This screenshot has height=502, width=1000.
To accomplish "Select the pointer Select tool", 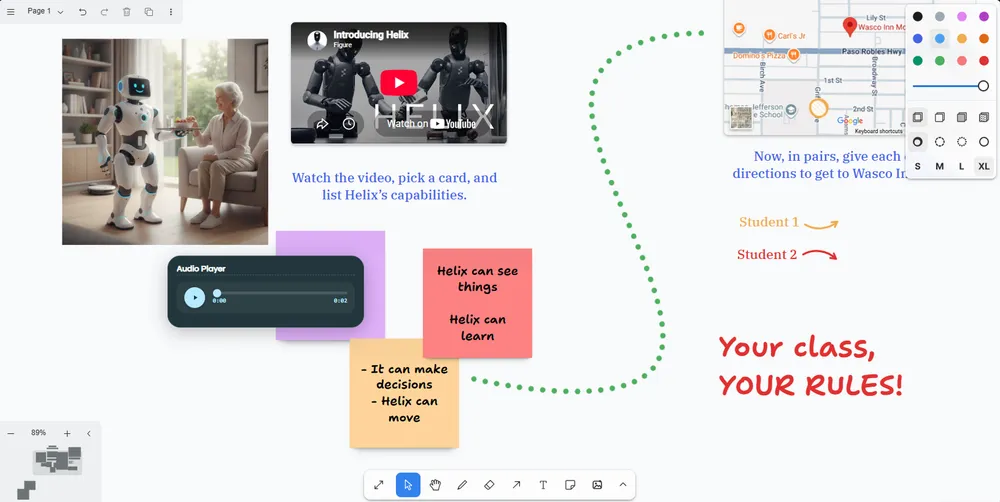I will (x=408, y=485).
